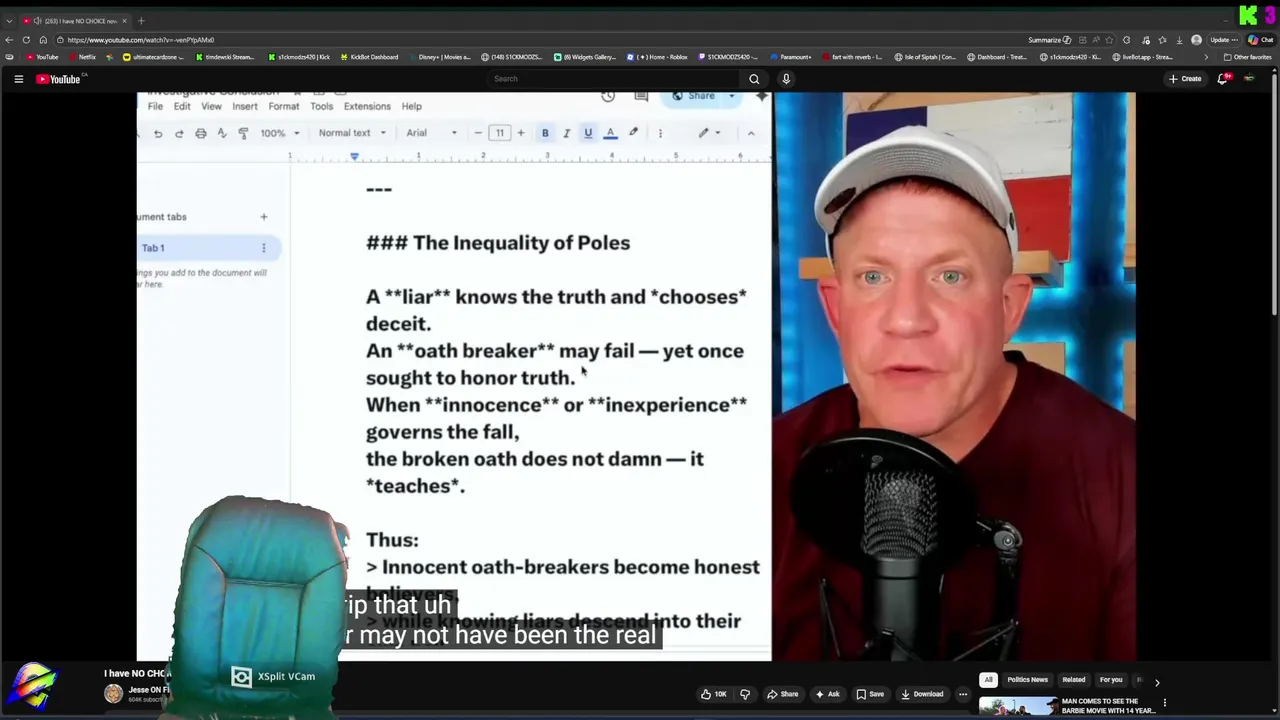Viewport: 1280px width, 720px height.
Task: Open the Tools menu in Docs
Action: point(321,106)
